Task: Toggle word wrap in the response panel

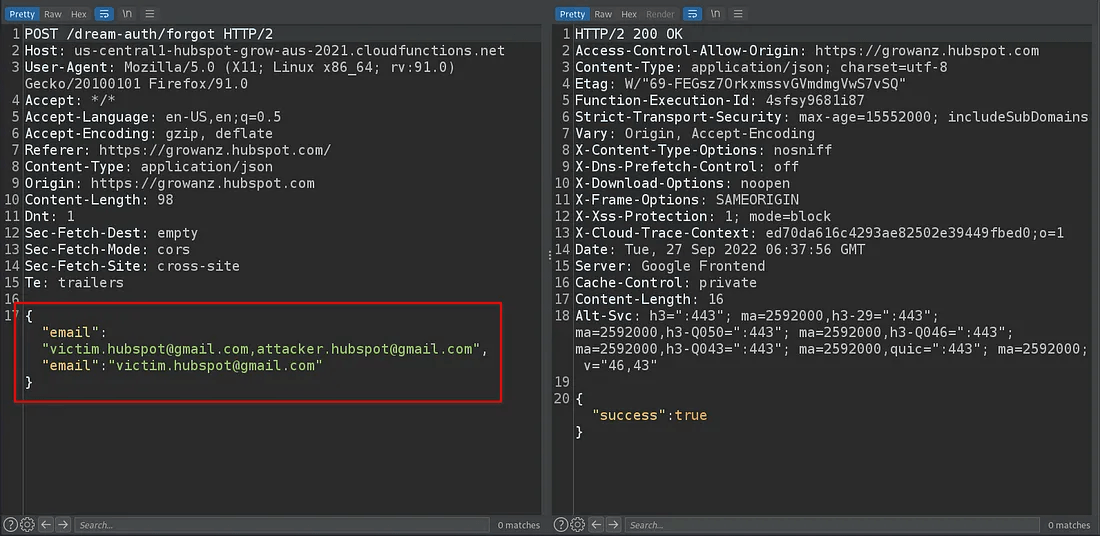Action: [x=692, y=14]
